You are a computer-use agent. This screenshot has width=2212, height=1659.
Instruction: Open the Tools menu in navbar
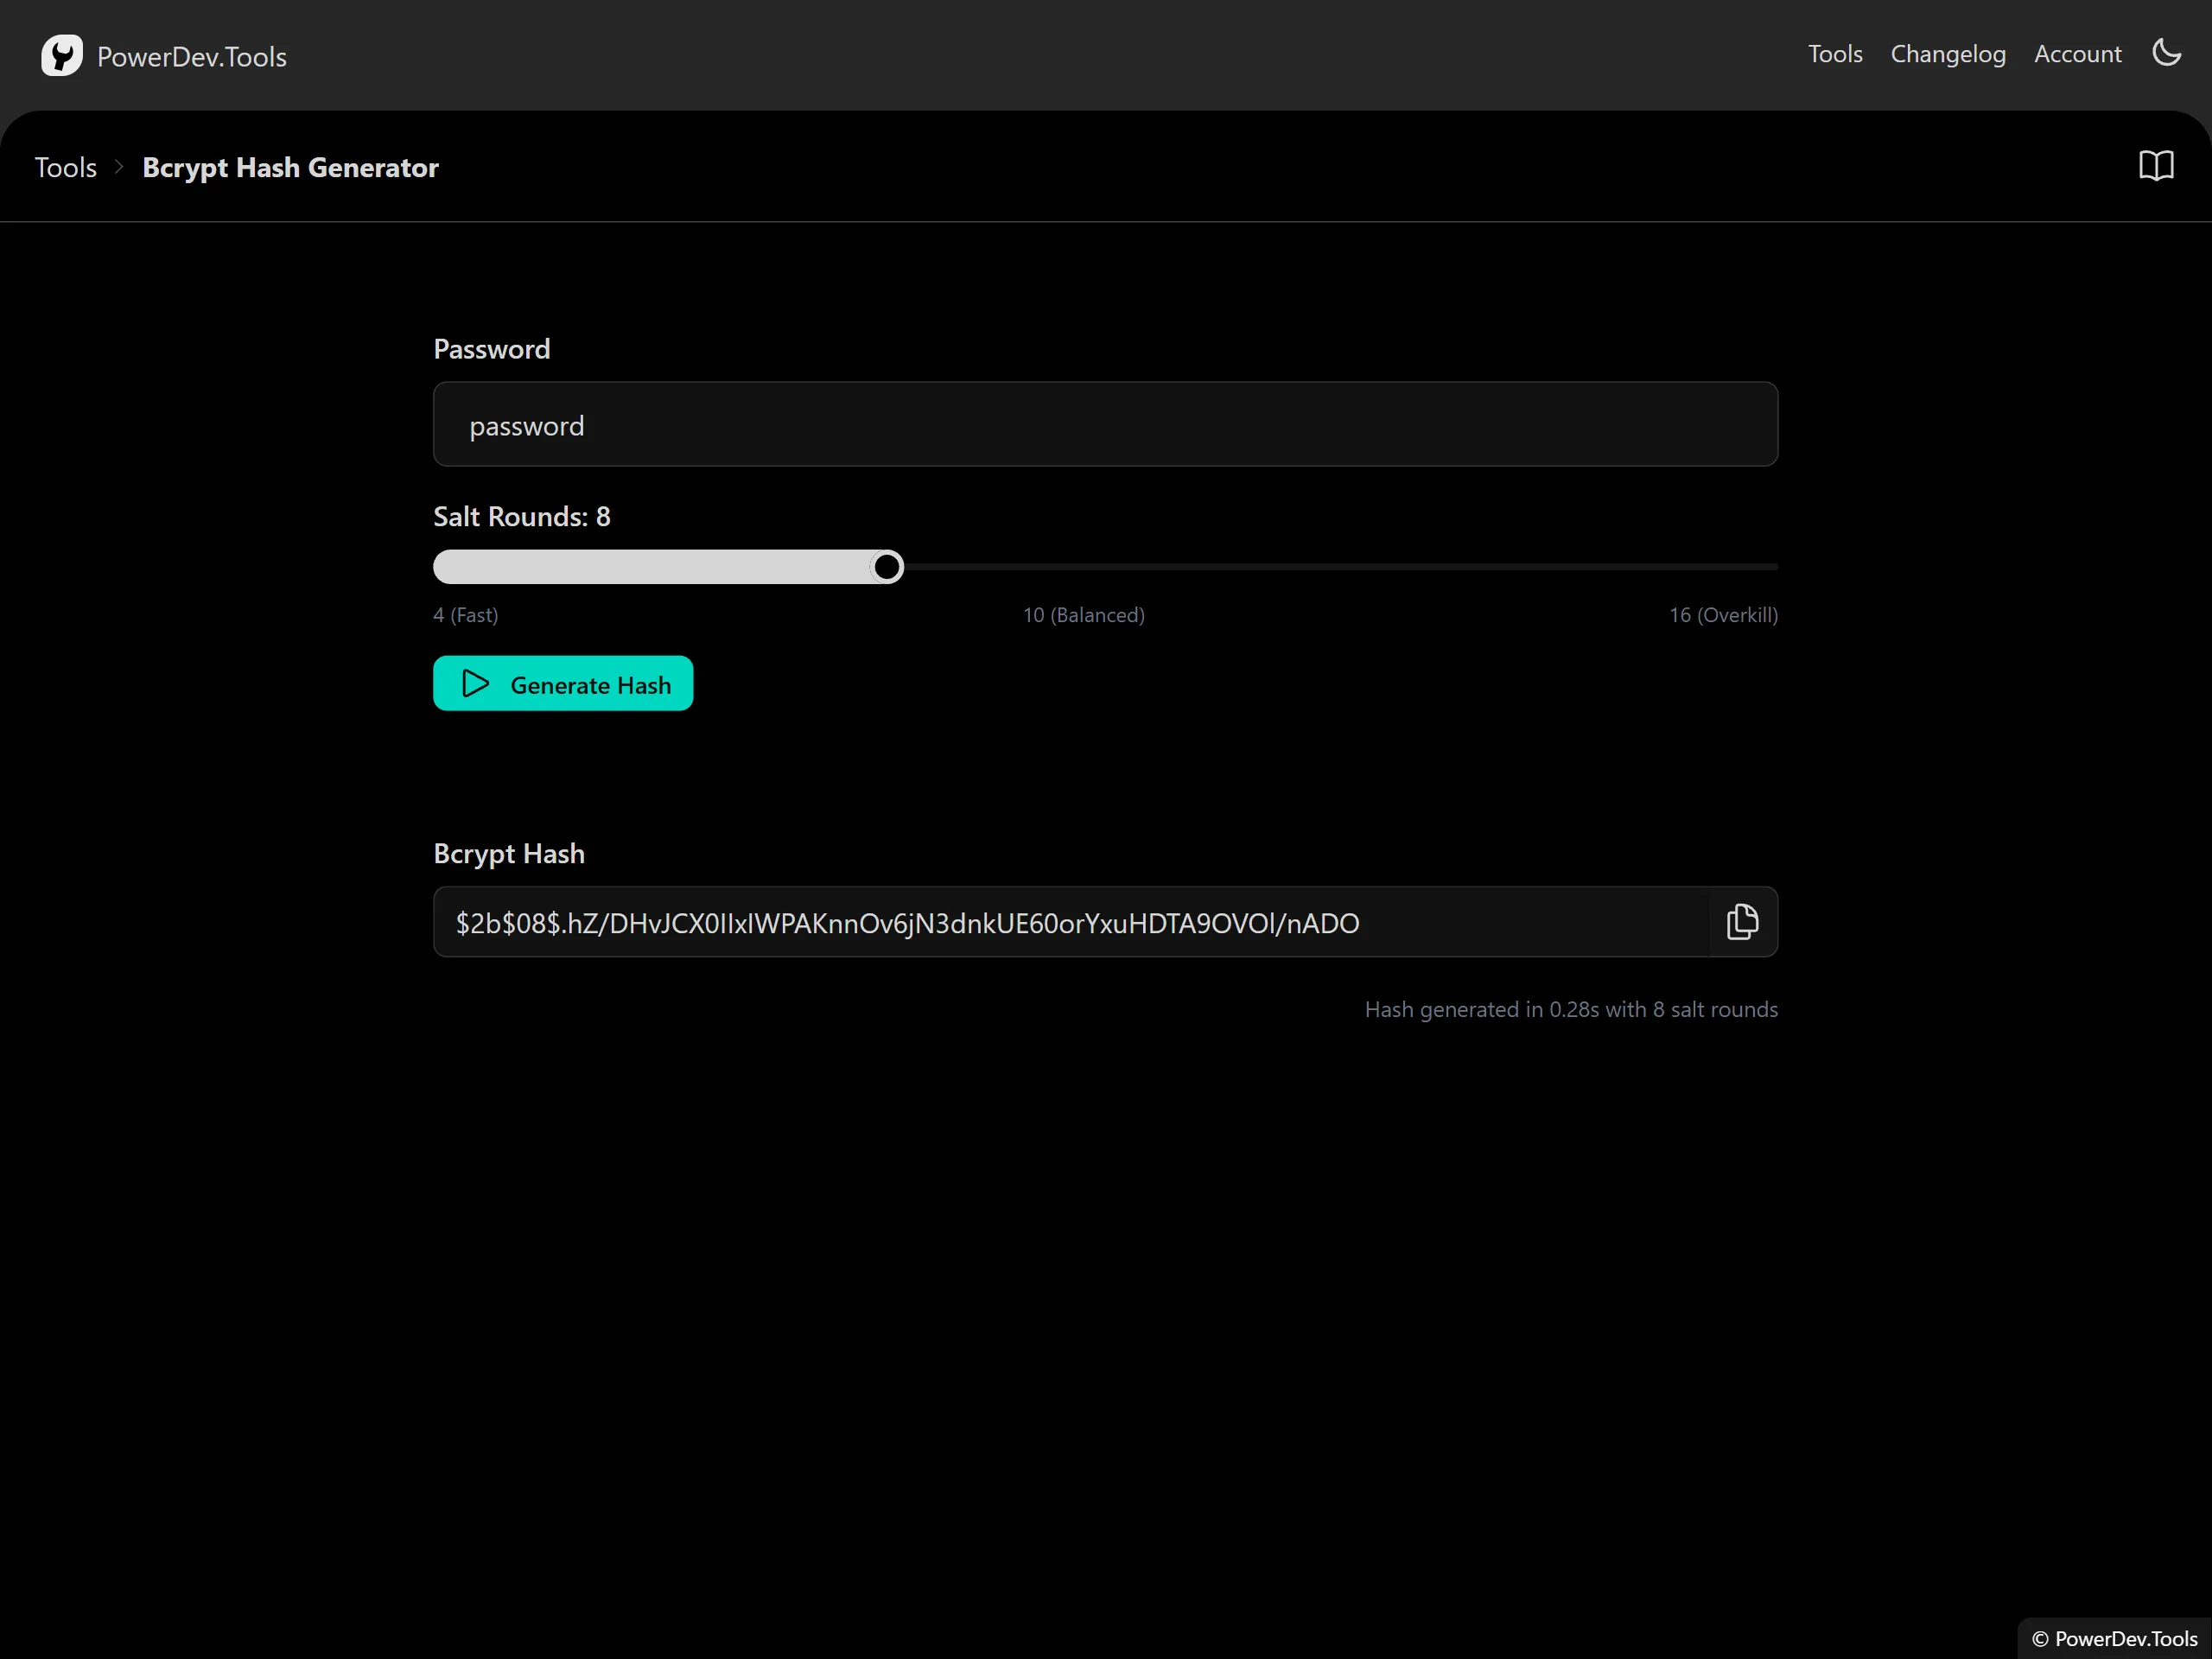pos(1834,54)
